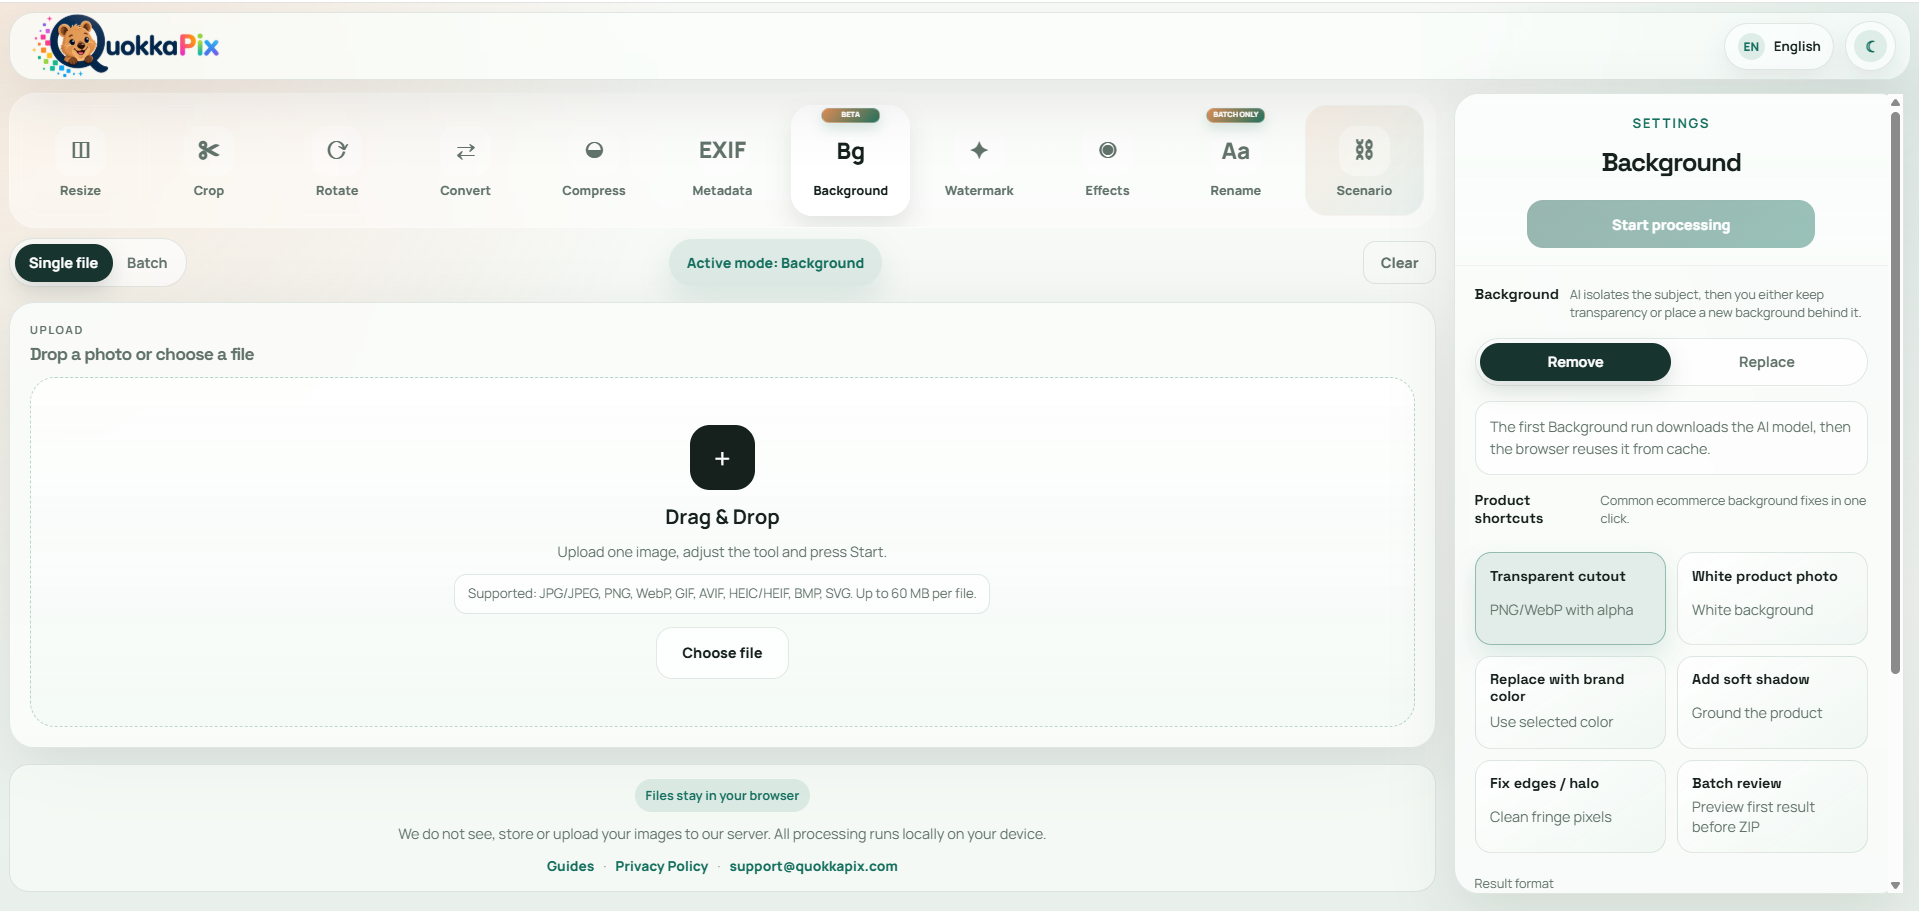Choose the Transparent cutout shortcut

pos(1570,598)
